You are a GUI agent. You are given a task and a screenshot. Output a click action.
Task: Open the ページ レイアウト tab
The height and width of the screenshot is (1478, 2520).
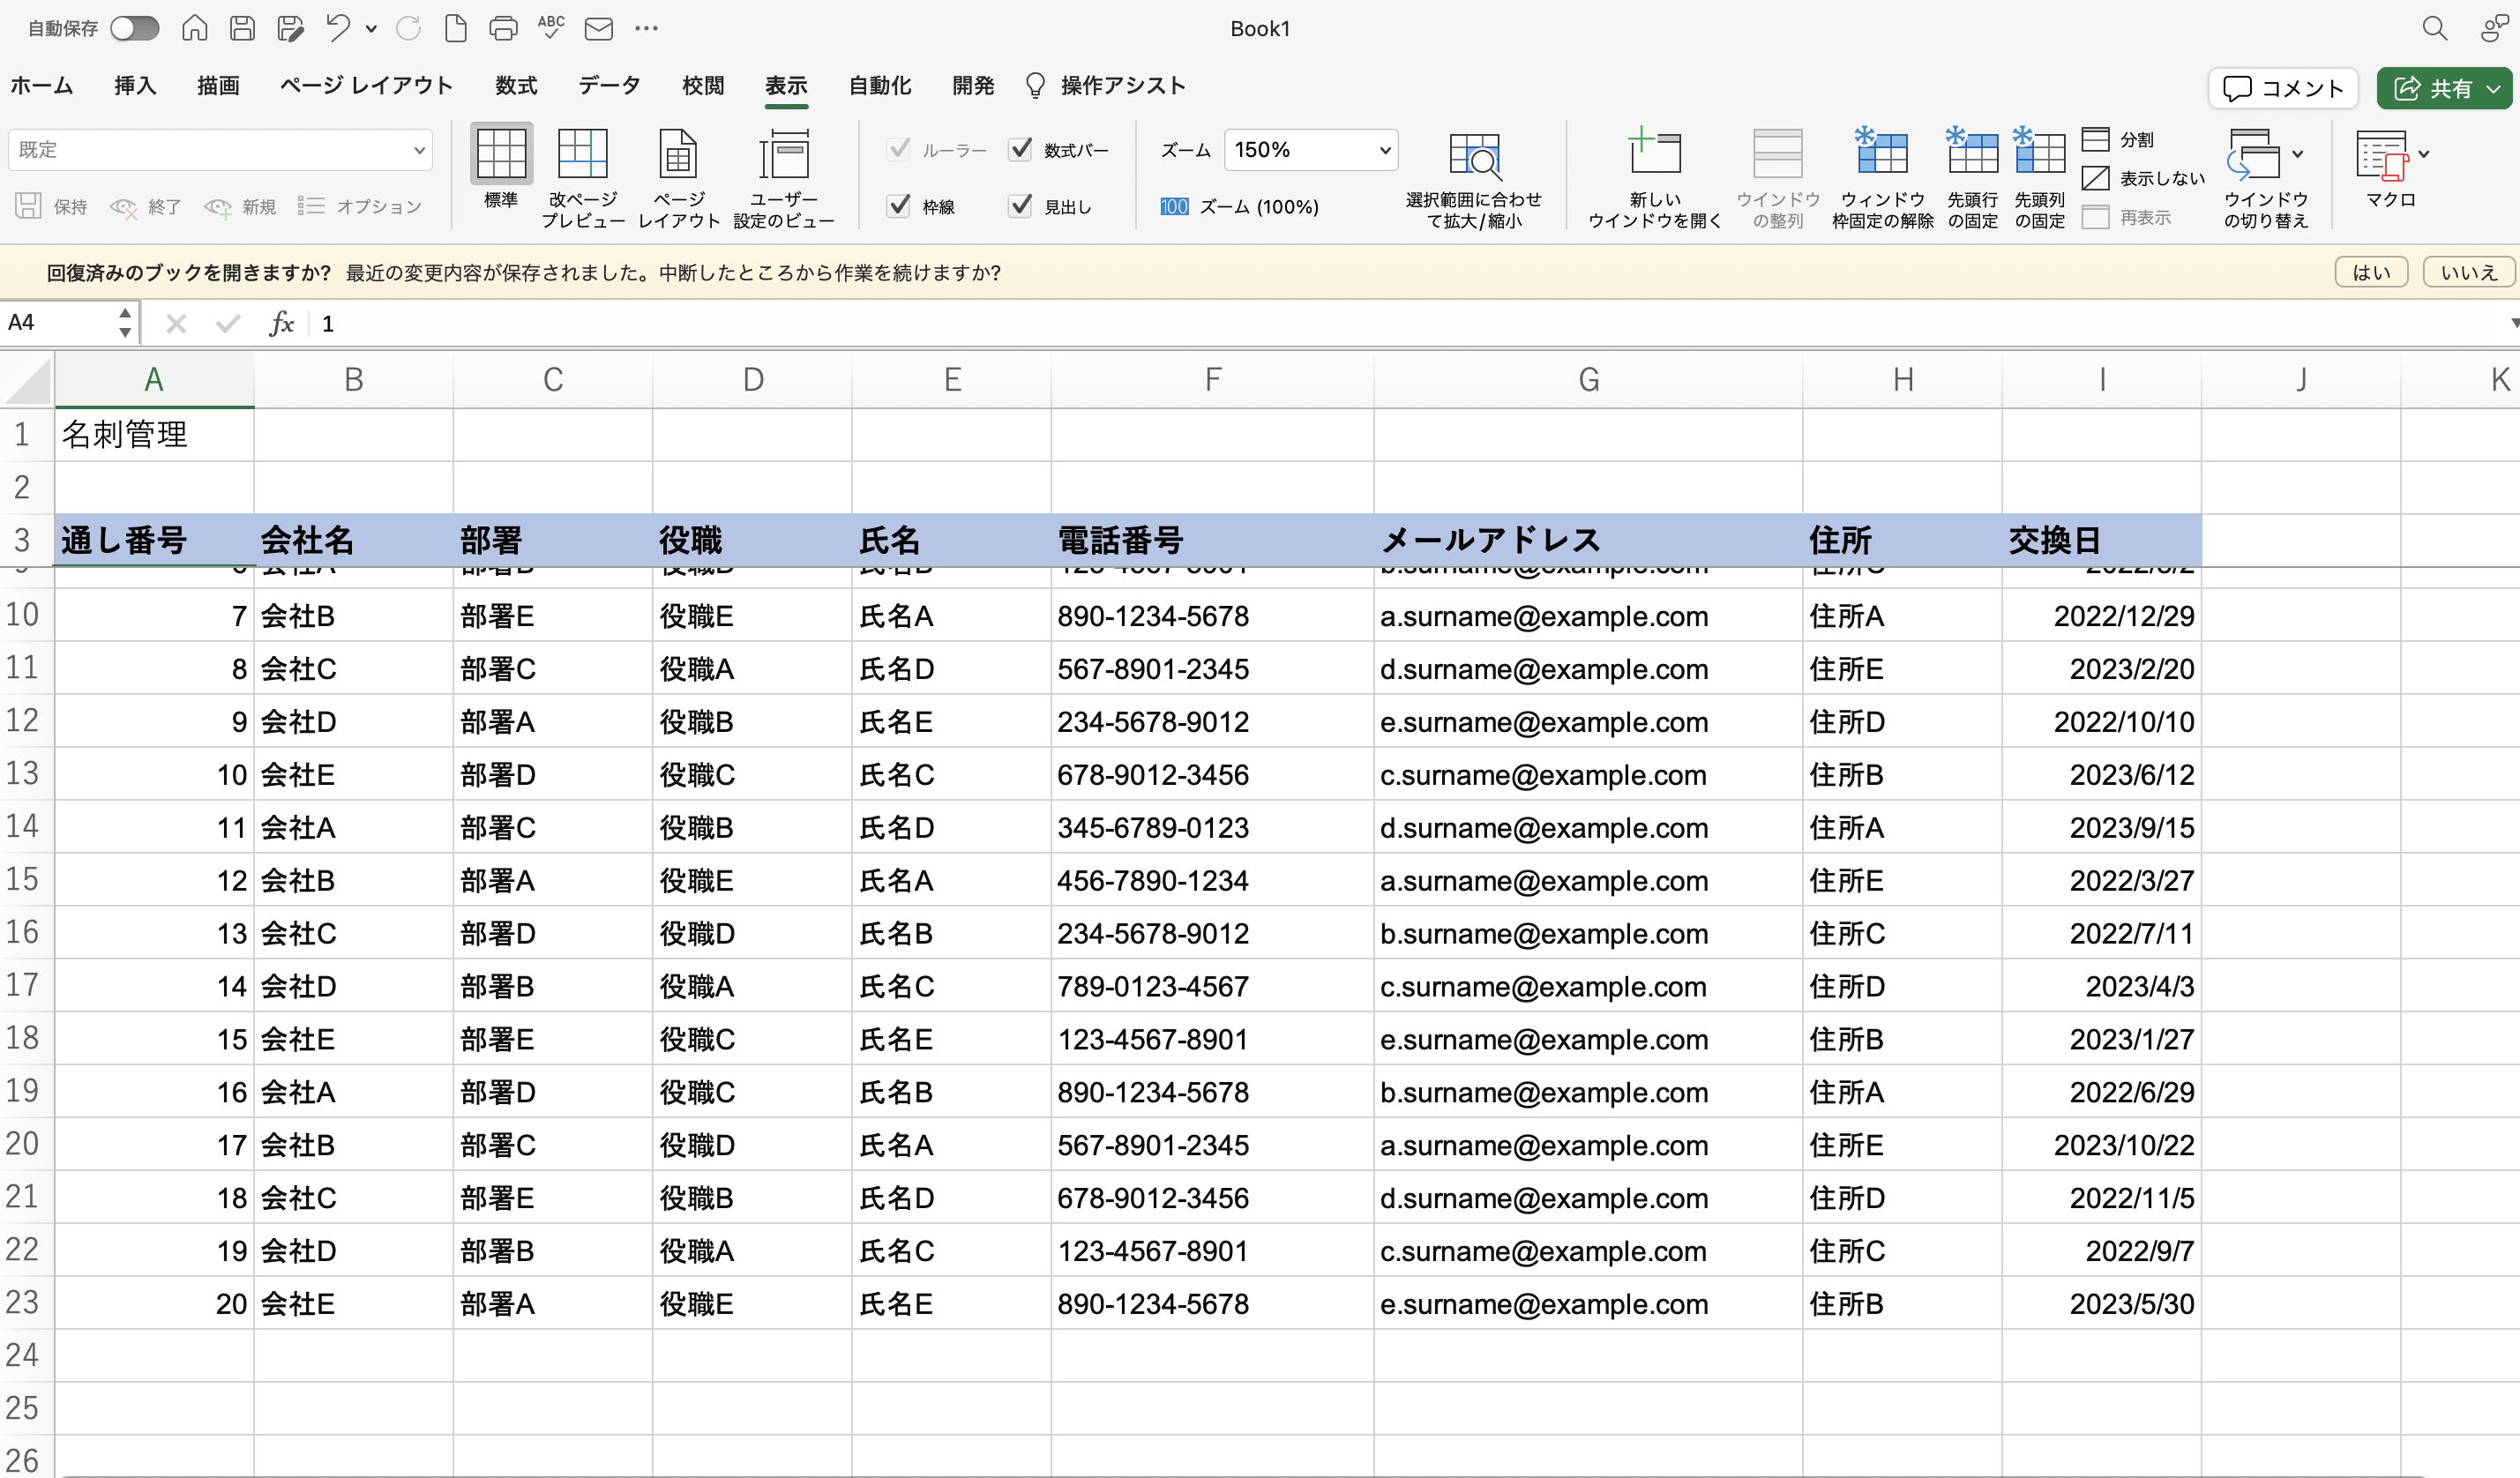366,86
